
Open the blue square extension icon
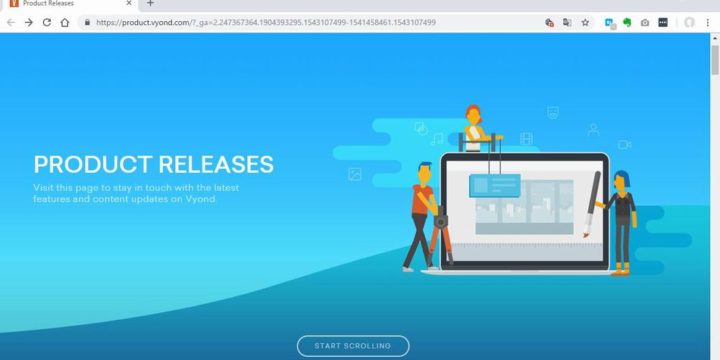coord(610,23)
